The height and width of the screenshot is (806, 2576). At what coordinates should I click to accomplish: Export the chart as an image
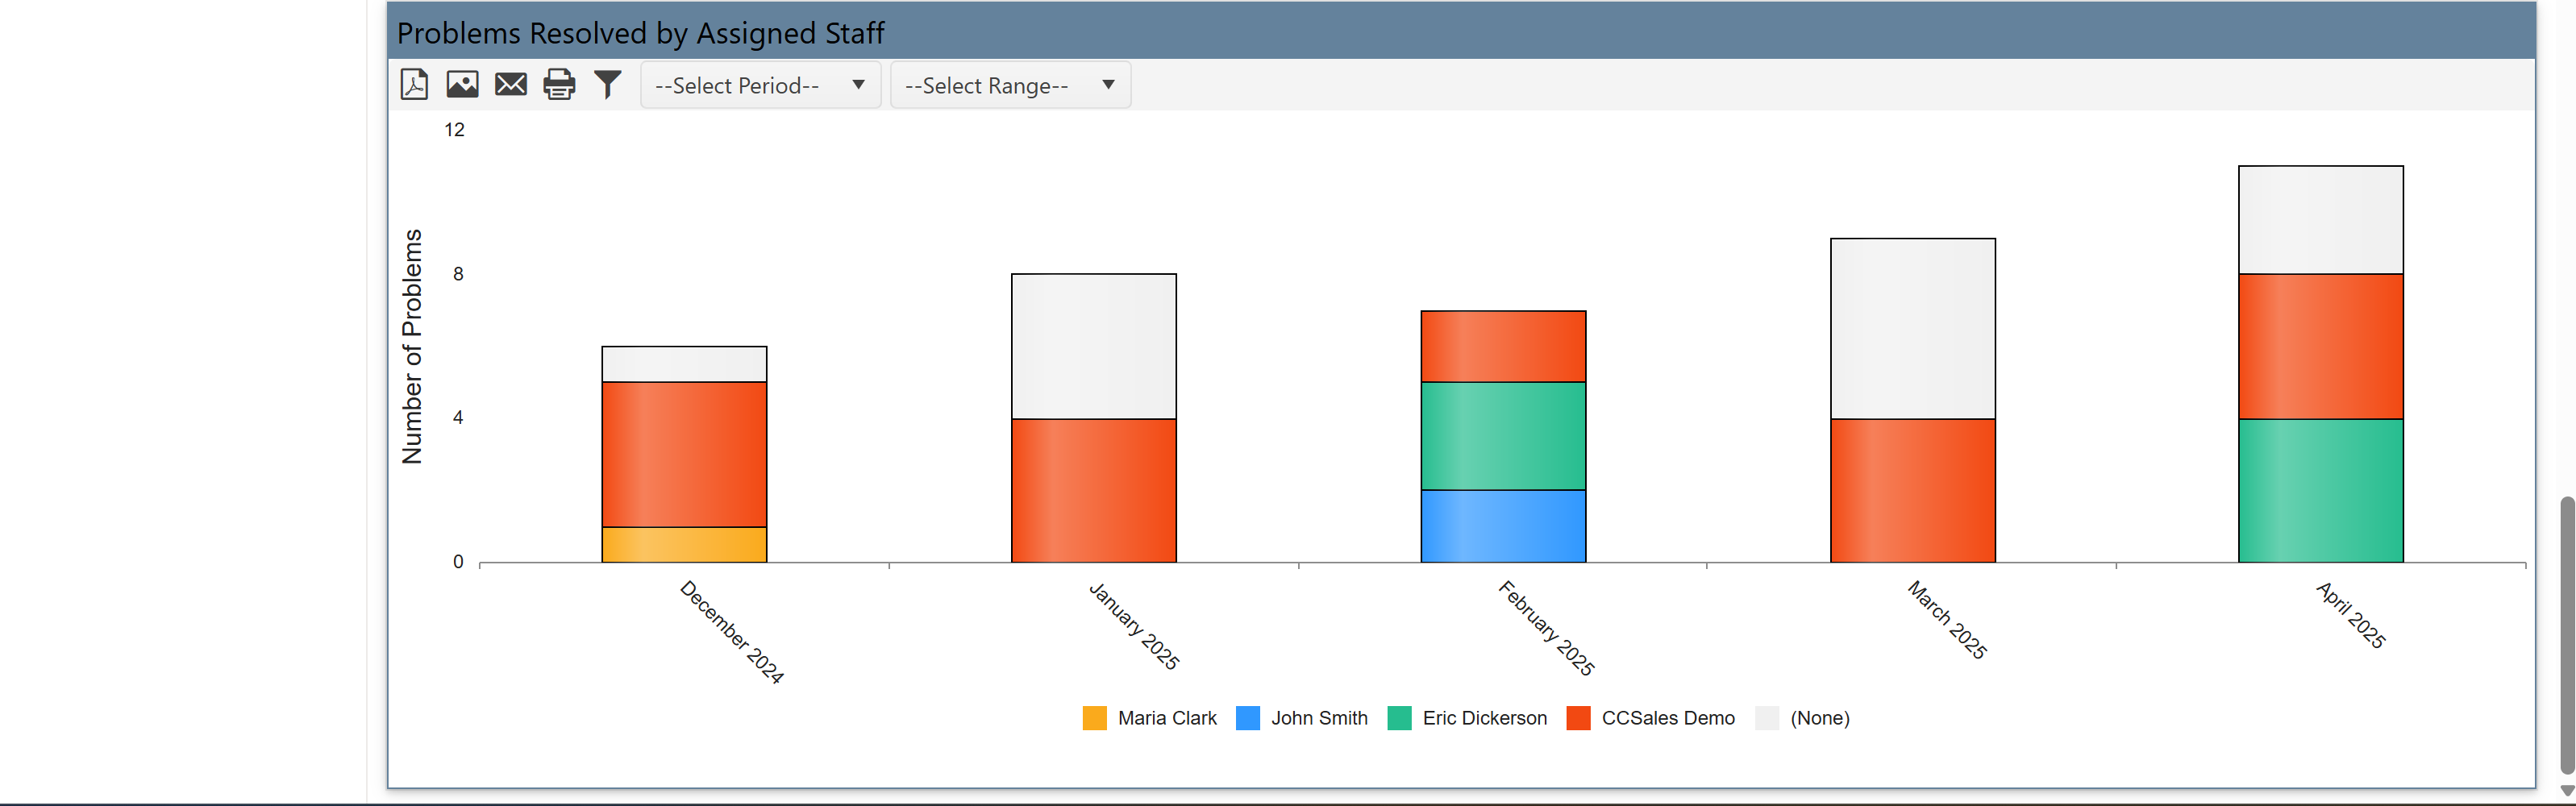coord(462,85)
